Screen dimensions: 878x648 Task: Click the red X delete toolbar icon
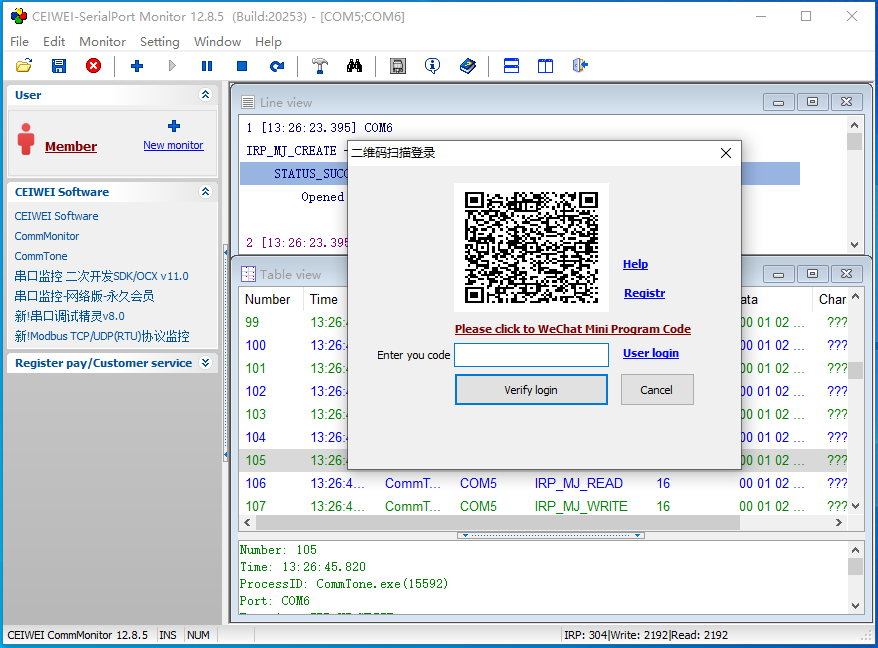pos(93,66)
